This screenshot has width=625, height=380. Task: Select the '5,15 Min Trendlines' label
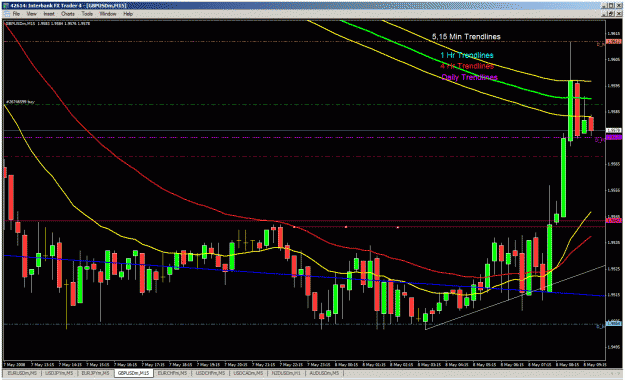466,37
